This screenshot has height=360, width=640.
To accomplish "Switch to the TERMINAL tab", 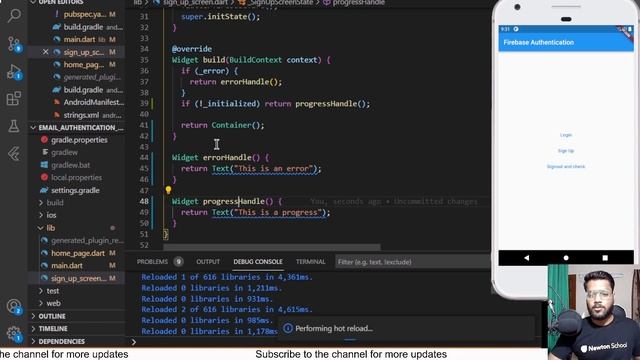I will tap(310, 262).
